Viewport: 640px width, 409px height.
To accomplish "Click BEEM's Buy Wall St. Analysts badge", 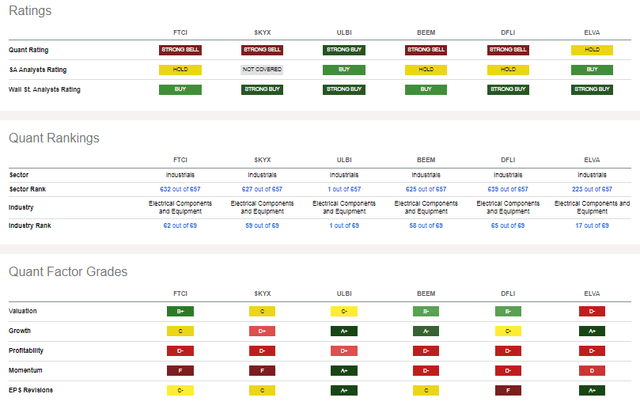I will [426, 89].
